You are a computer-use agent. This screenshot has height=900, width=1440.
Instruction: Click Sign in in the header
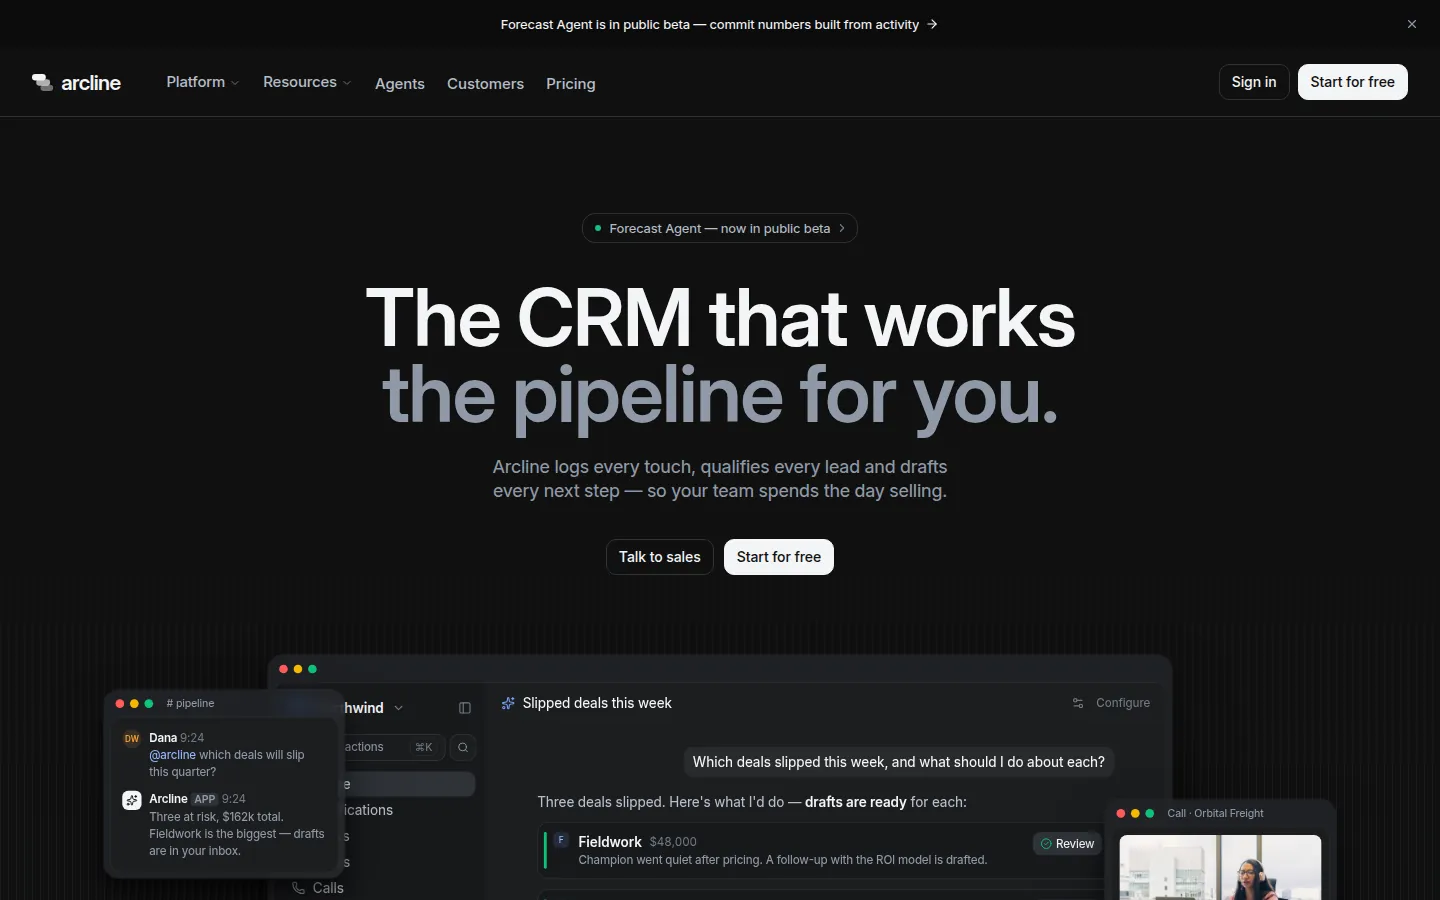click(x=1254, y=82)
